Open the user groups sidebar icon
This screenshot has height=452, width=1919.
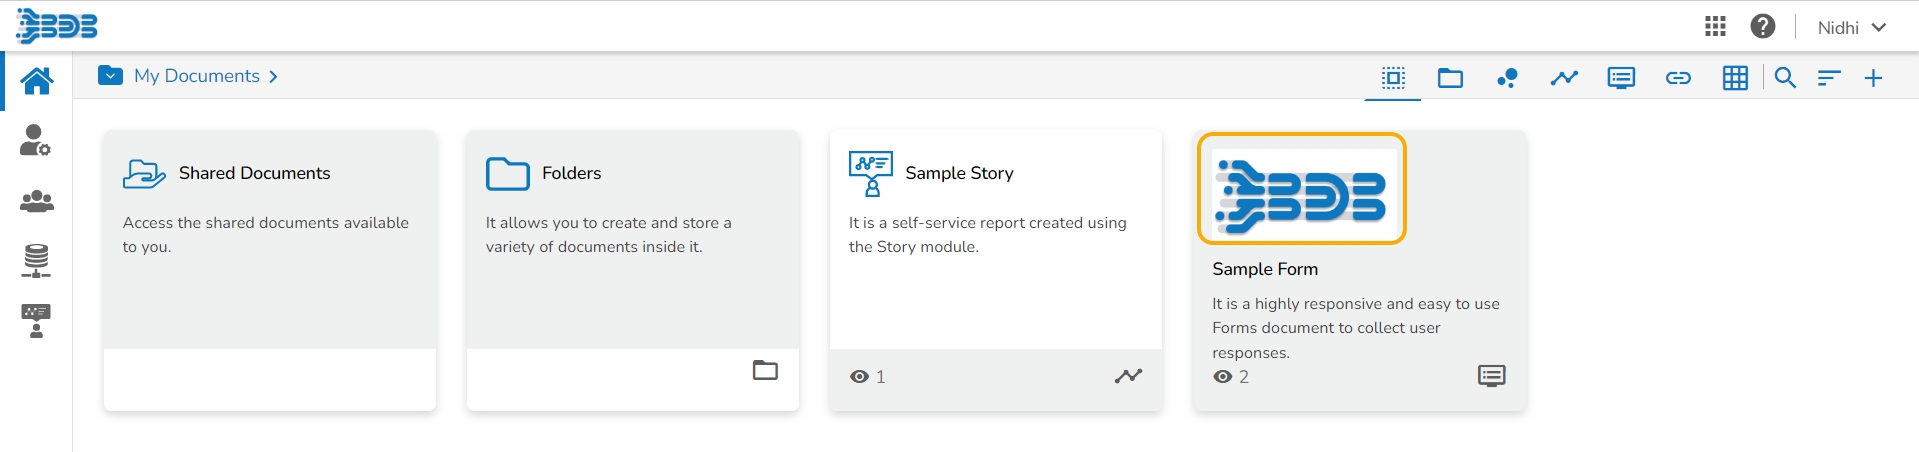click(37, 201)
